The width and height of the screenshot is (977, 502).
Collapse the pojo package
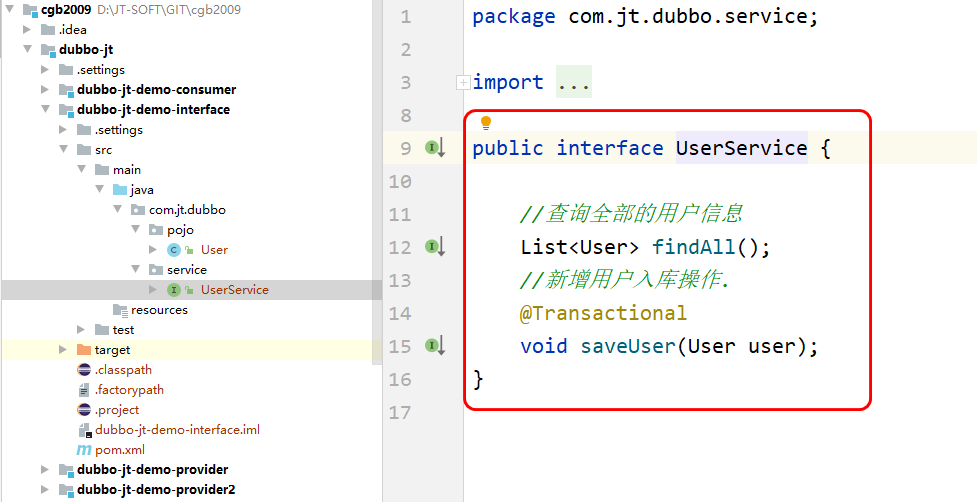[136, 229]
